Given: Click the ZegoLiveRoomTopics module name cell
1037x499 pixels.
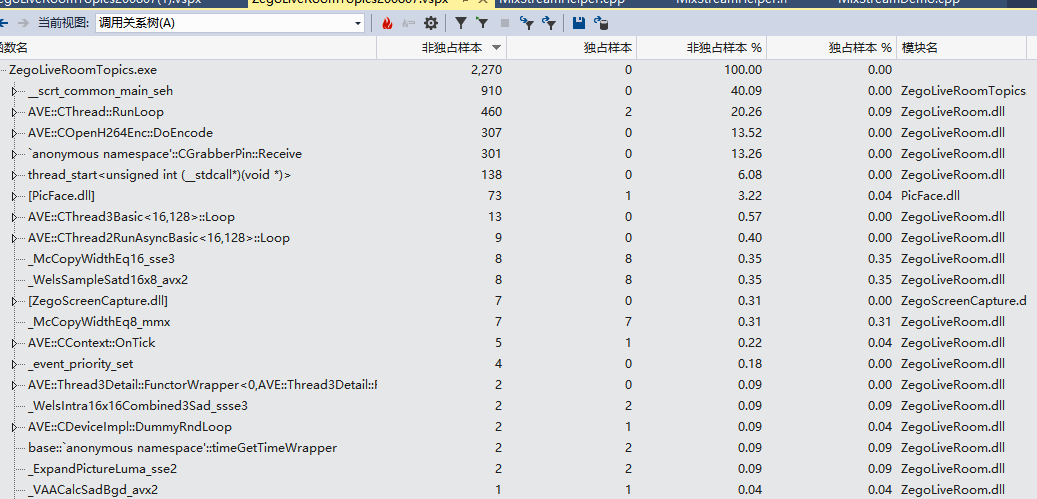Looking at the screenshot, I should (964, 91).
